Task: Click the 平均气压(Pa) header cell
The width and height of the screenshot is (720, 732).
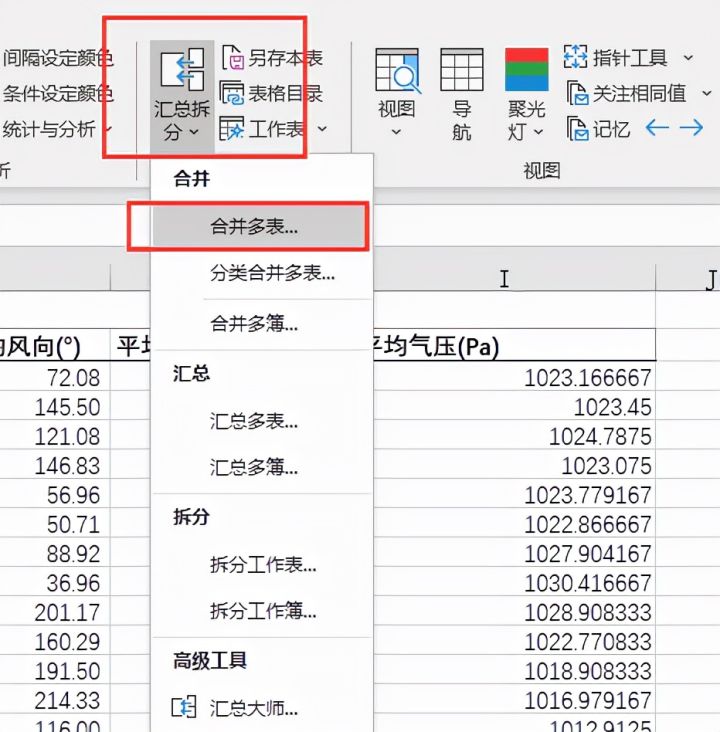Action: click(514, 345)
